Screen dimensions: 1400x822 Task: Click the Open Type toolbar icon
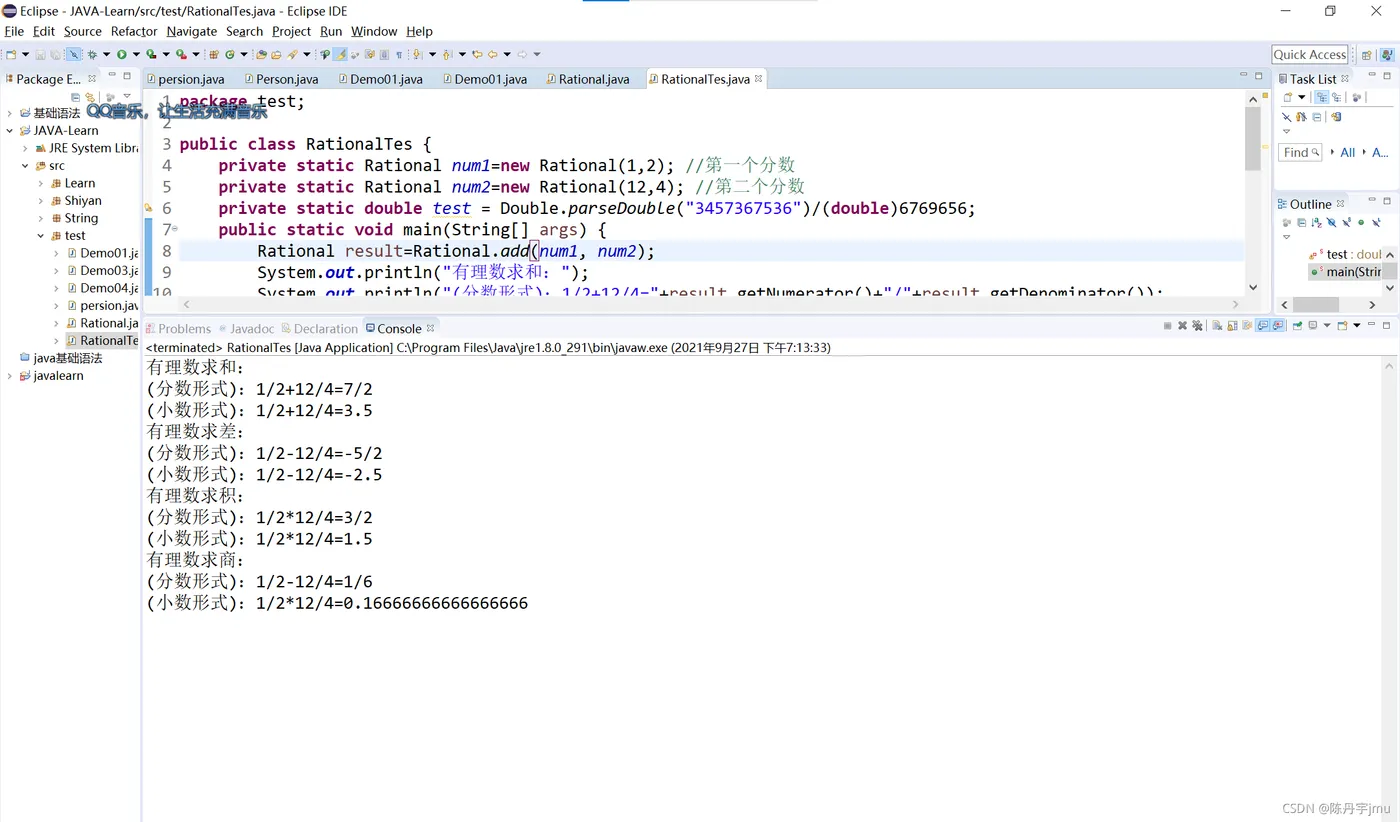pyautogui.click(x=261, y=54)
